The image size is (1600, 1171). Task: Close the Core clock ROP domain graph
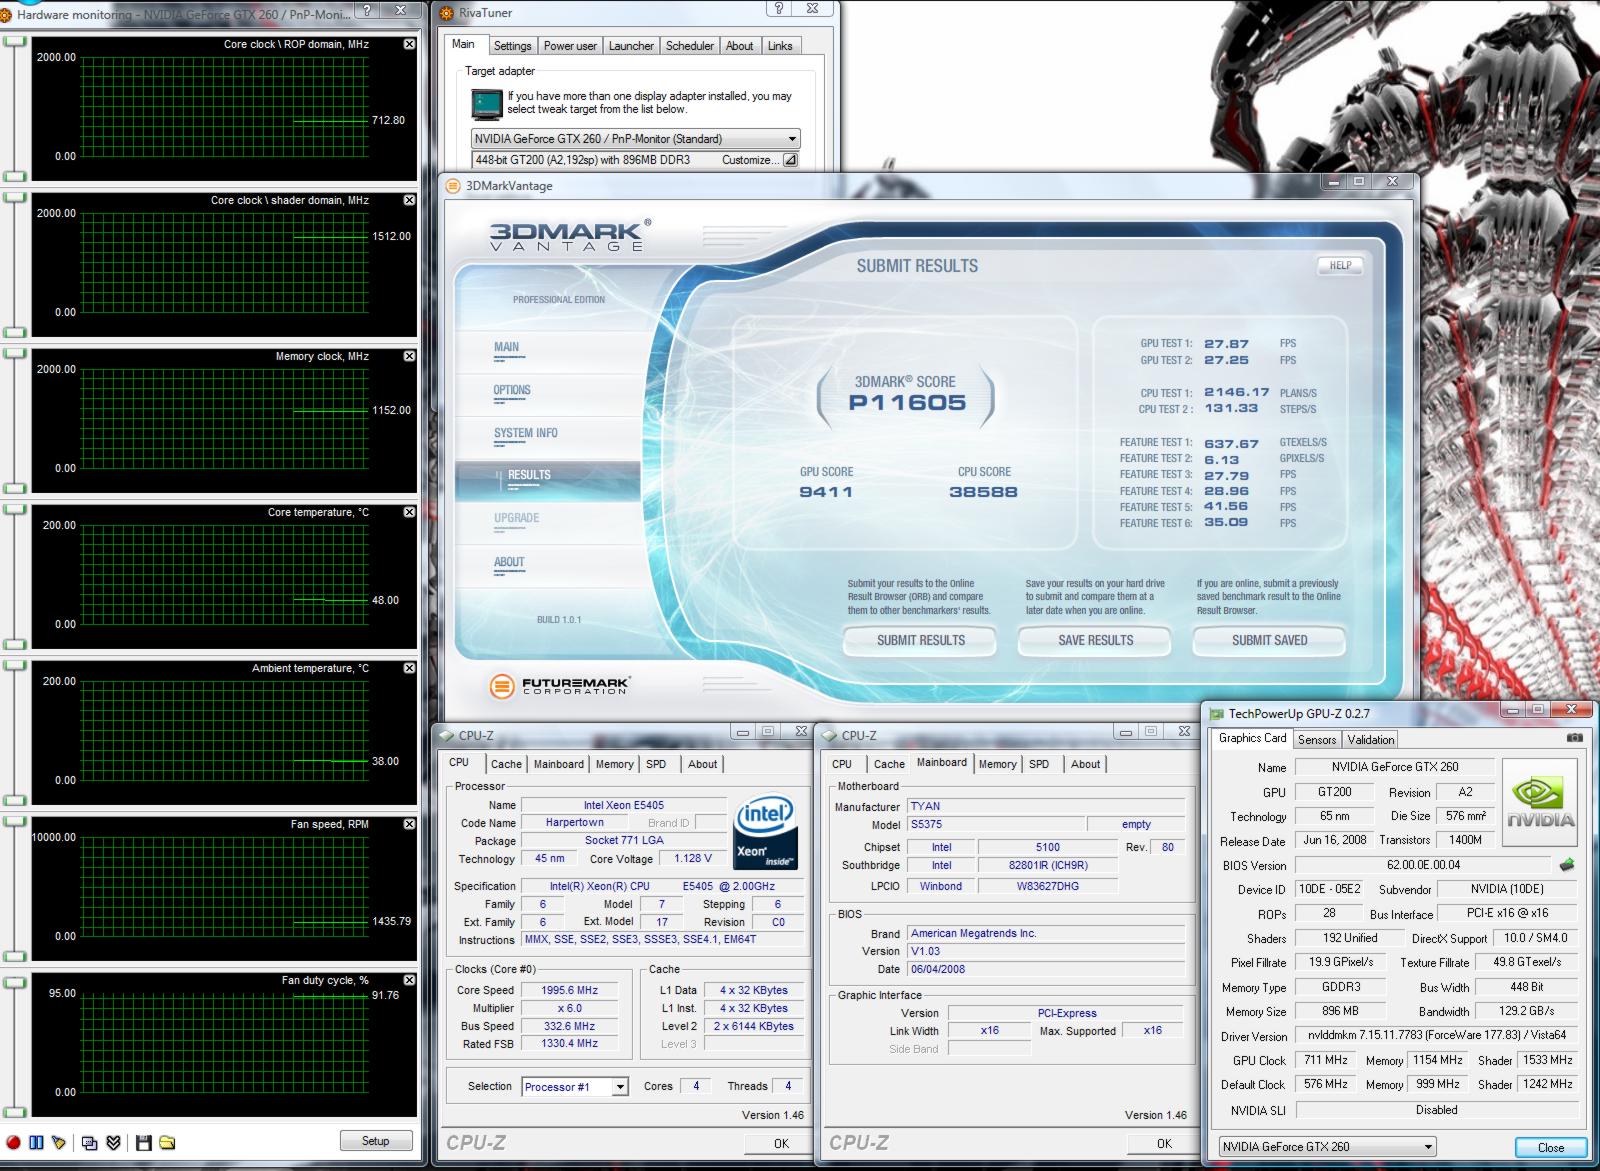pyautogui.click(x=409, y=44)
